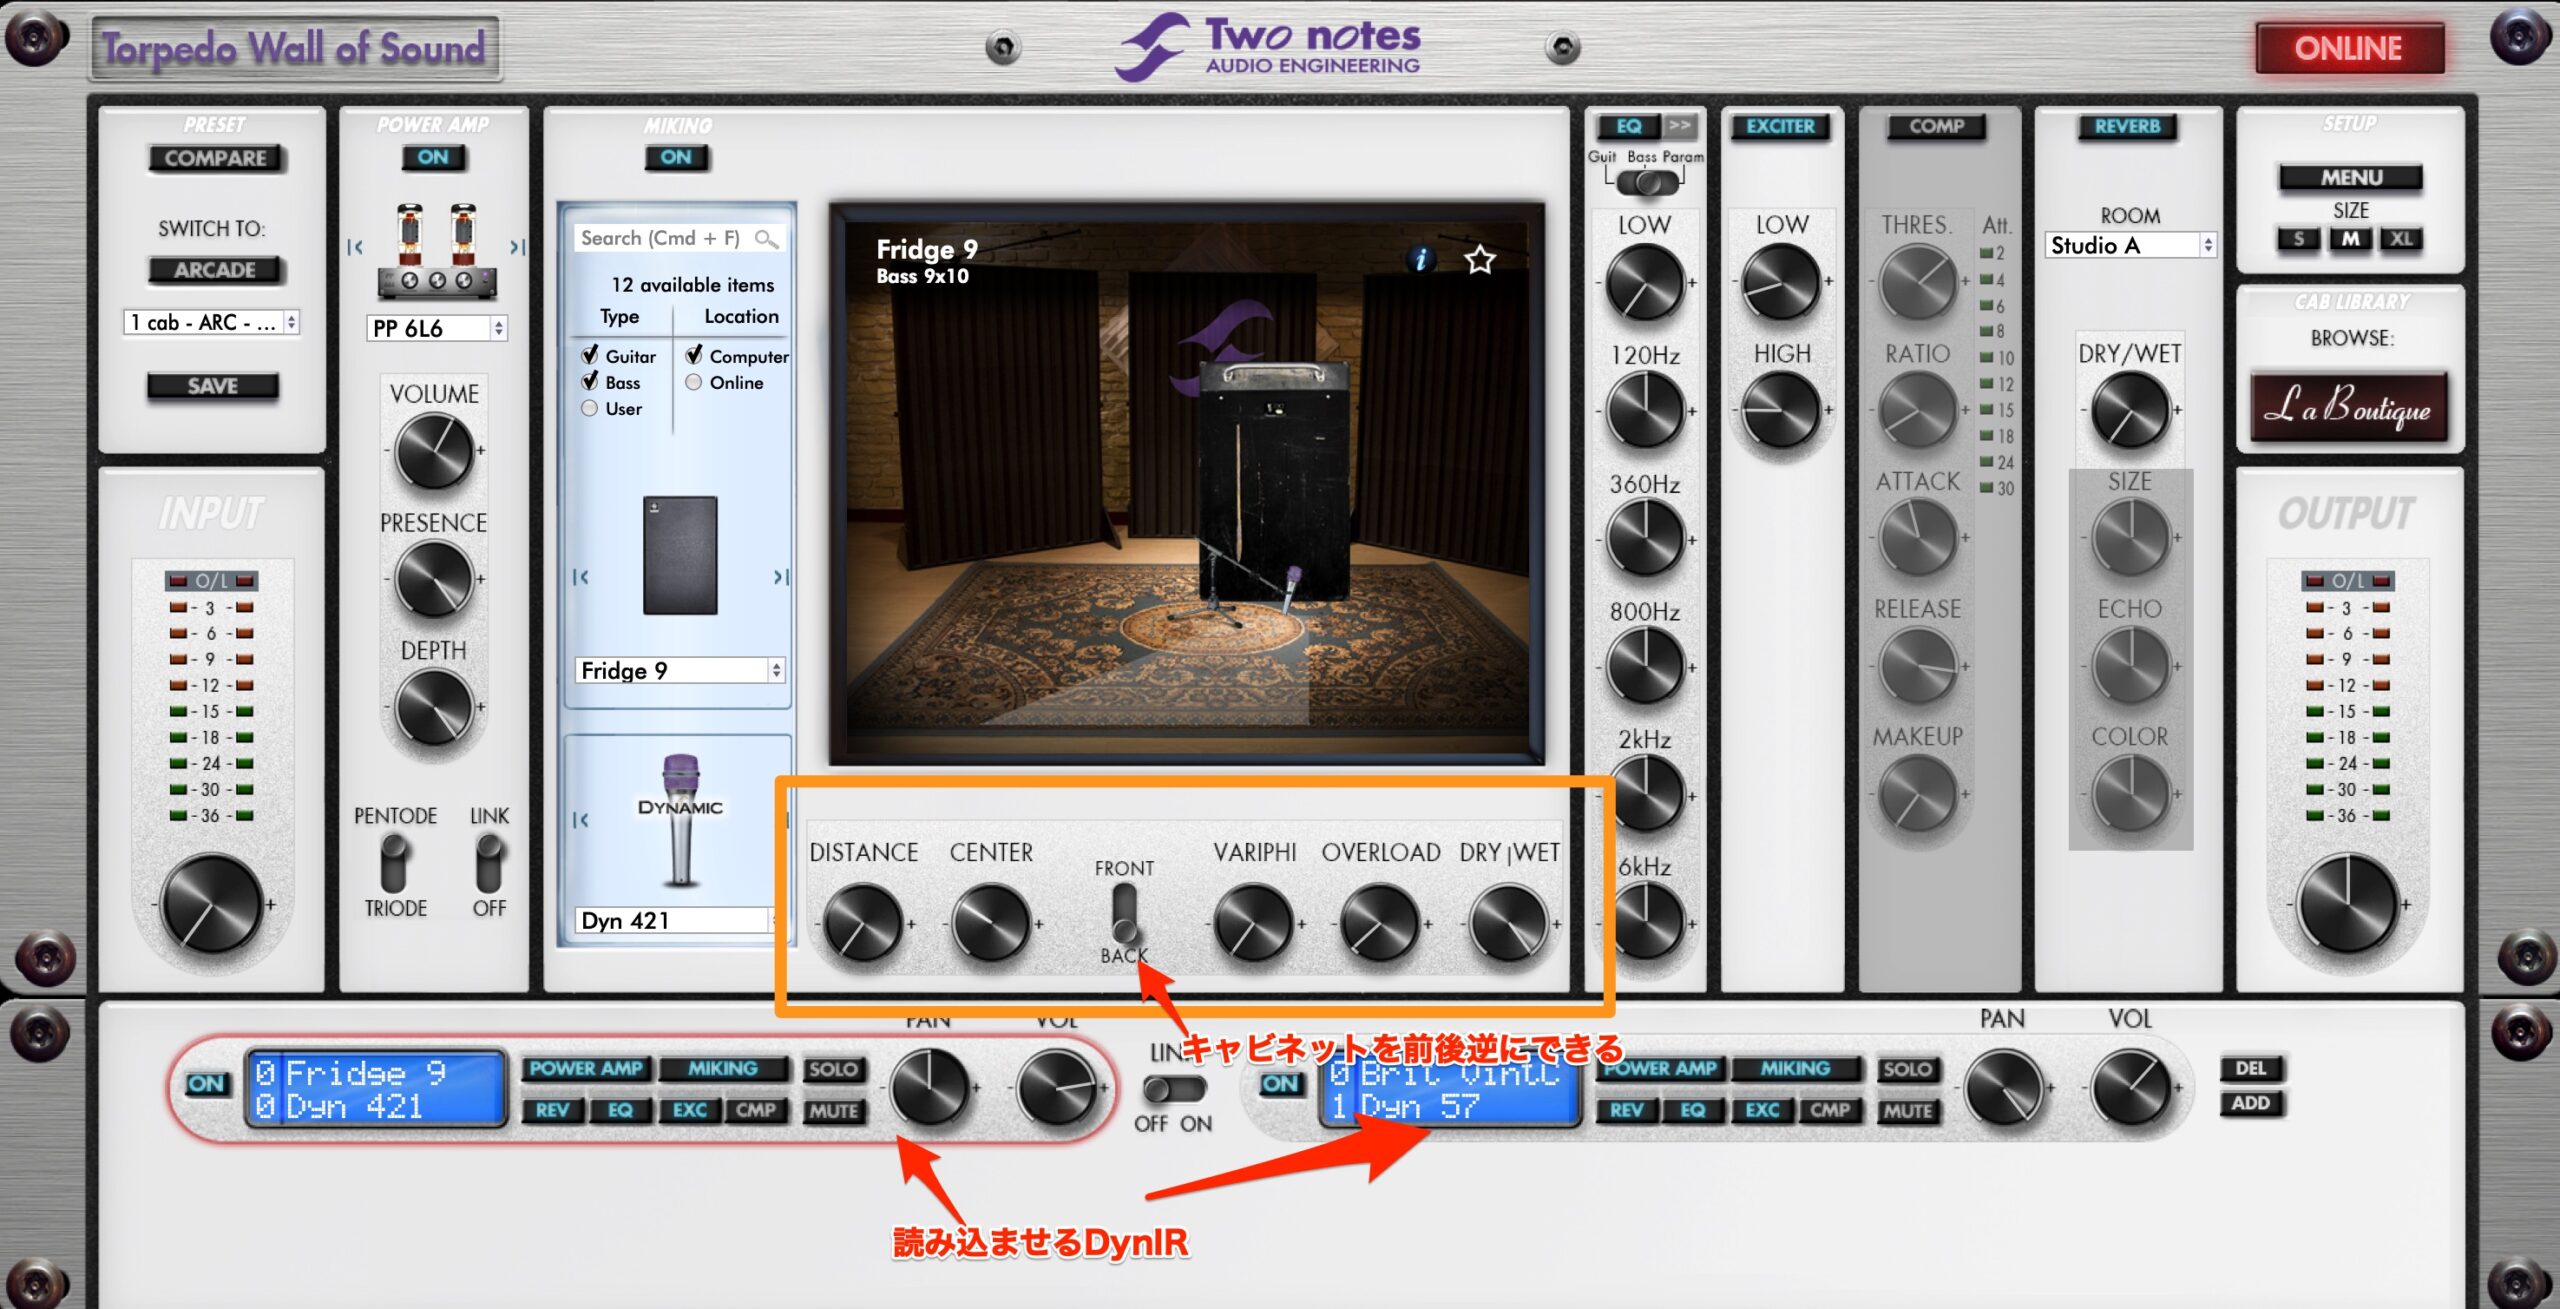Flip the Front/Back cabinet switch
The image size is (2560, 1309).
pyautogui.click(x=1123, y=912)
